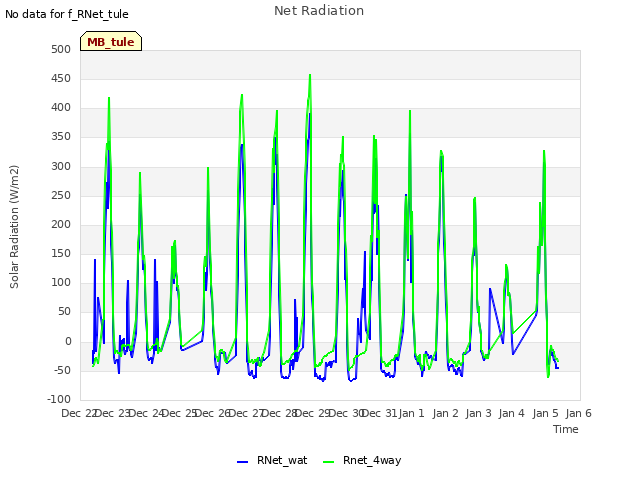Click the Dec 22 x-axis label

tap(79, 413)
